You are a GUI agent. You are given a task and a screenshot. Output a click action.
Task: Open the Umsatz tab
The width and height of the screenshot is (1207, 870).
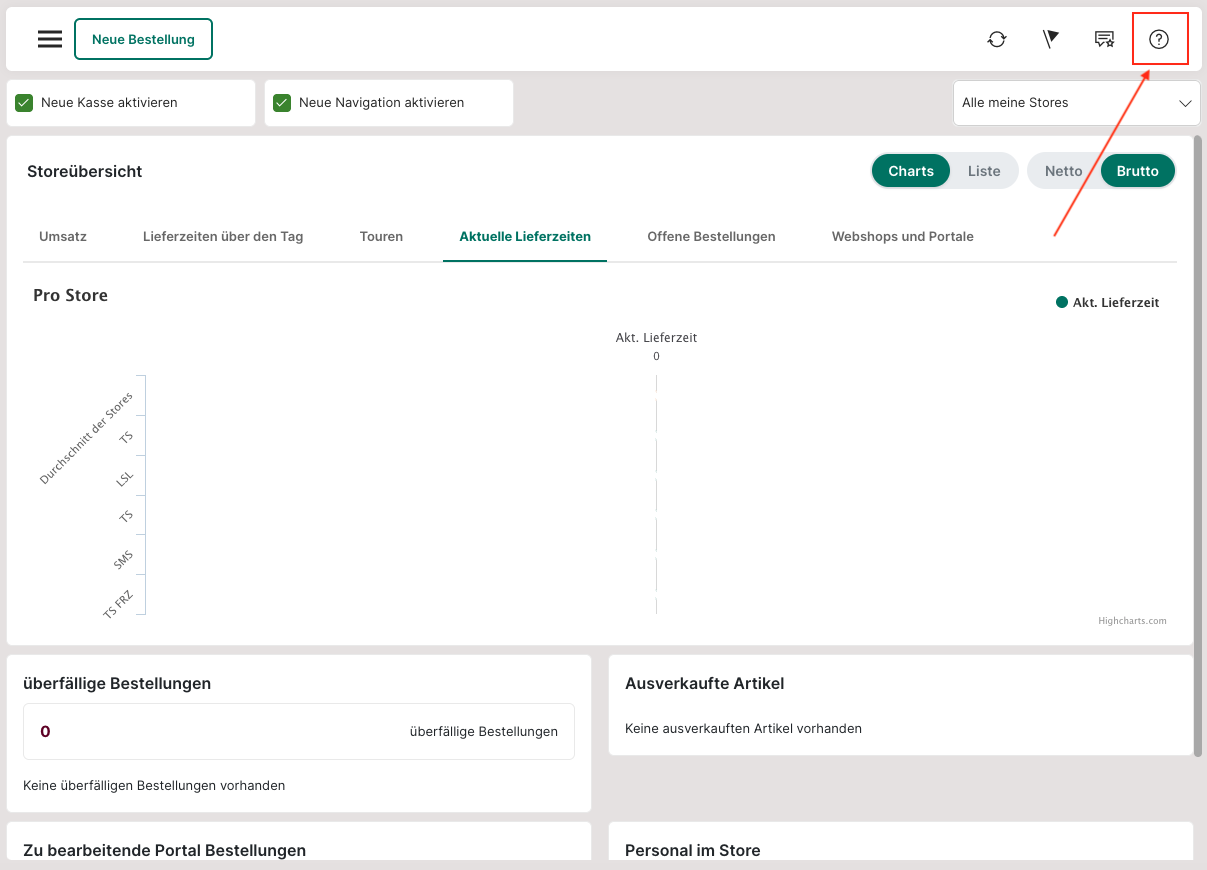[63, 237]
